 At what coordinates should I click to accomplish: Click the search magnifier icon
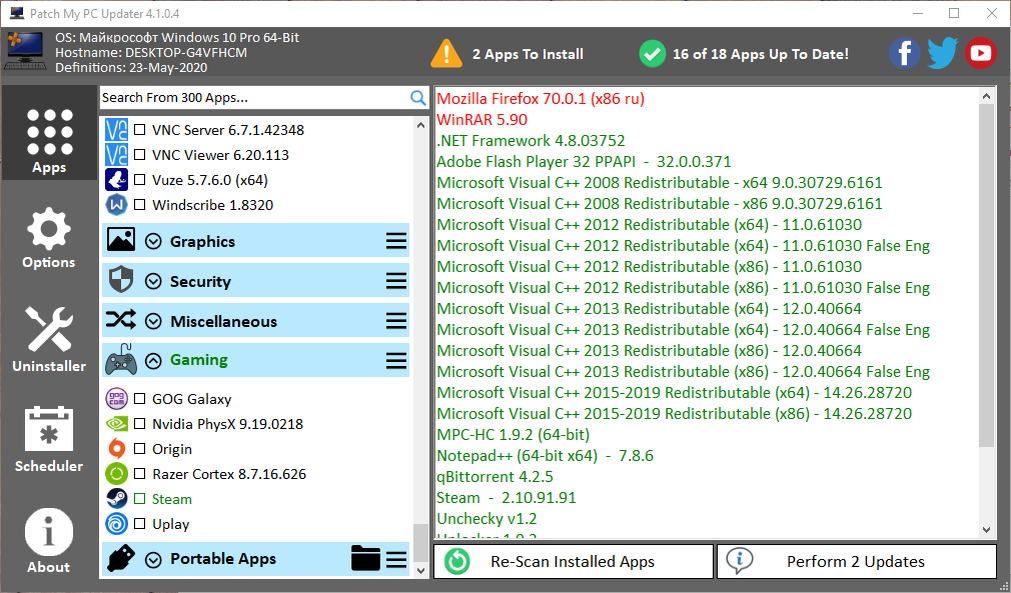pyautogui.click(x=418, y=98)
